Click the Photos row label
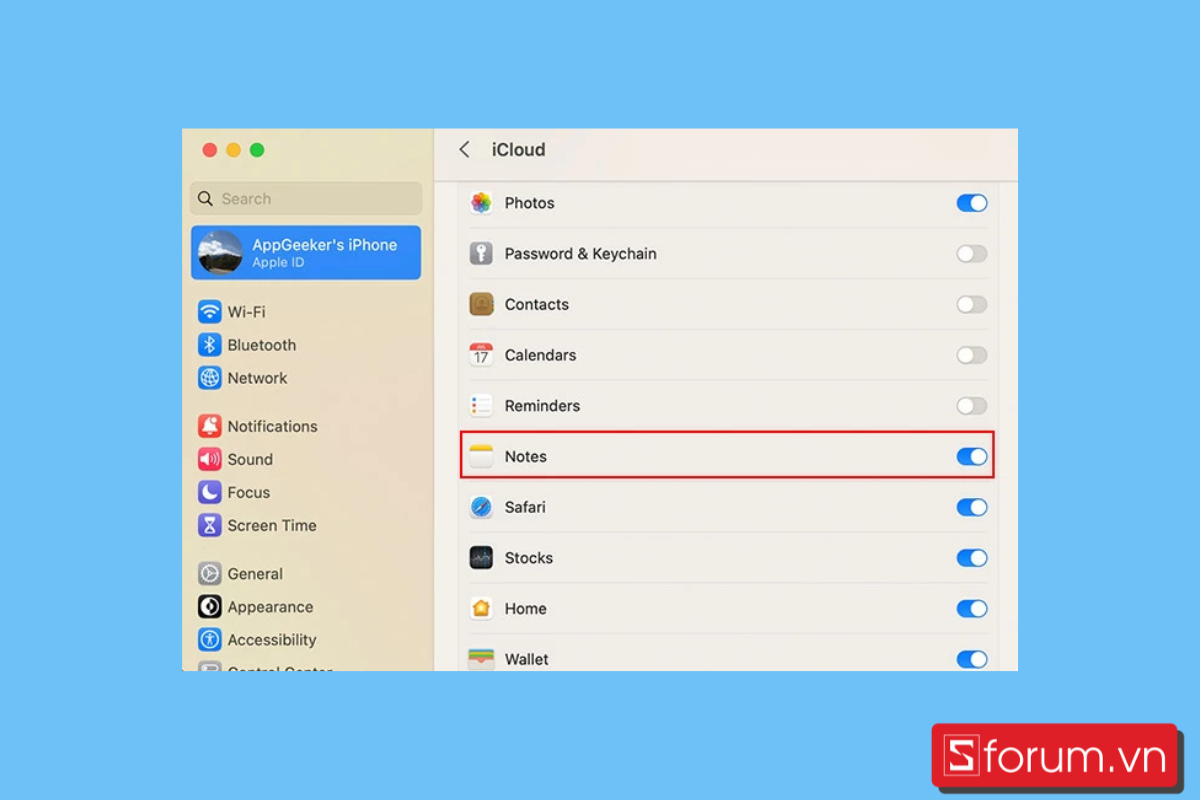1200x800 pixels. pos(529,203)
